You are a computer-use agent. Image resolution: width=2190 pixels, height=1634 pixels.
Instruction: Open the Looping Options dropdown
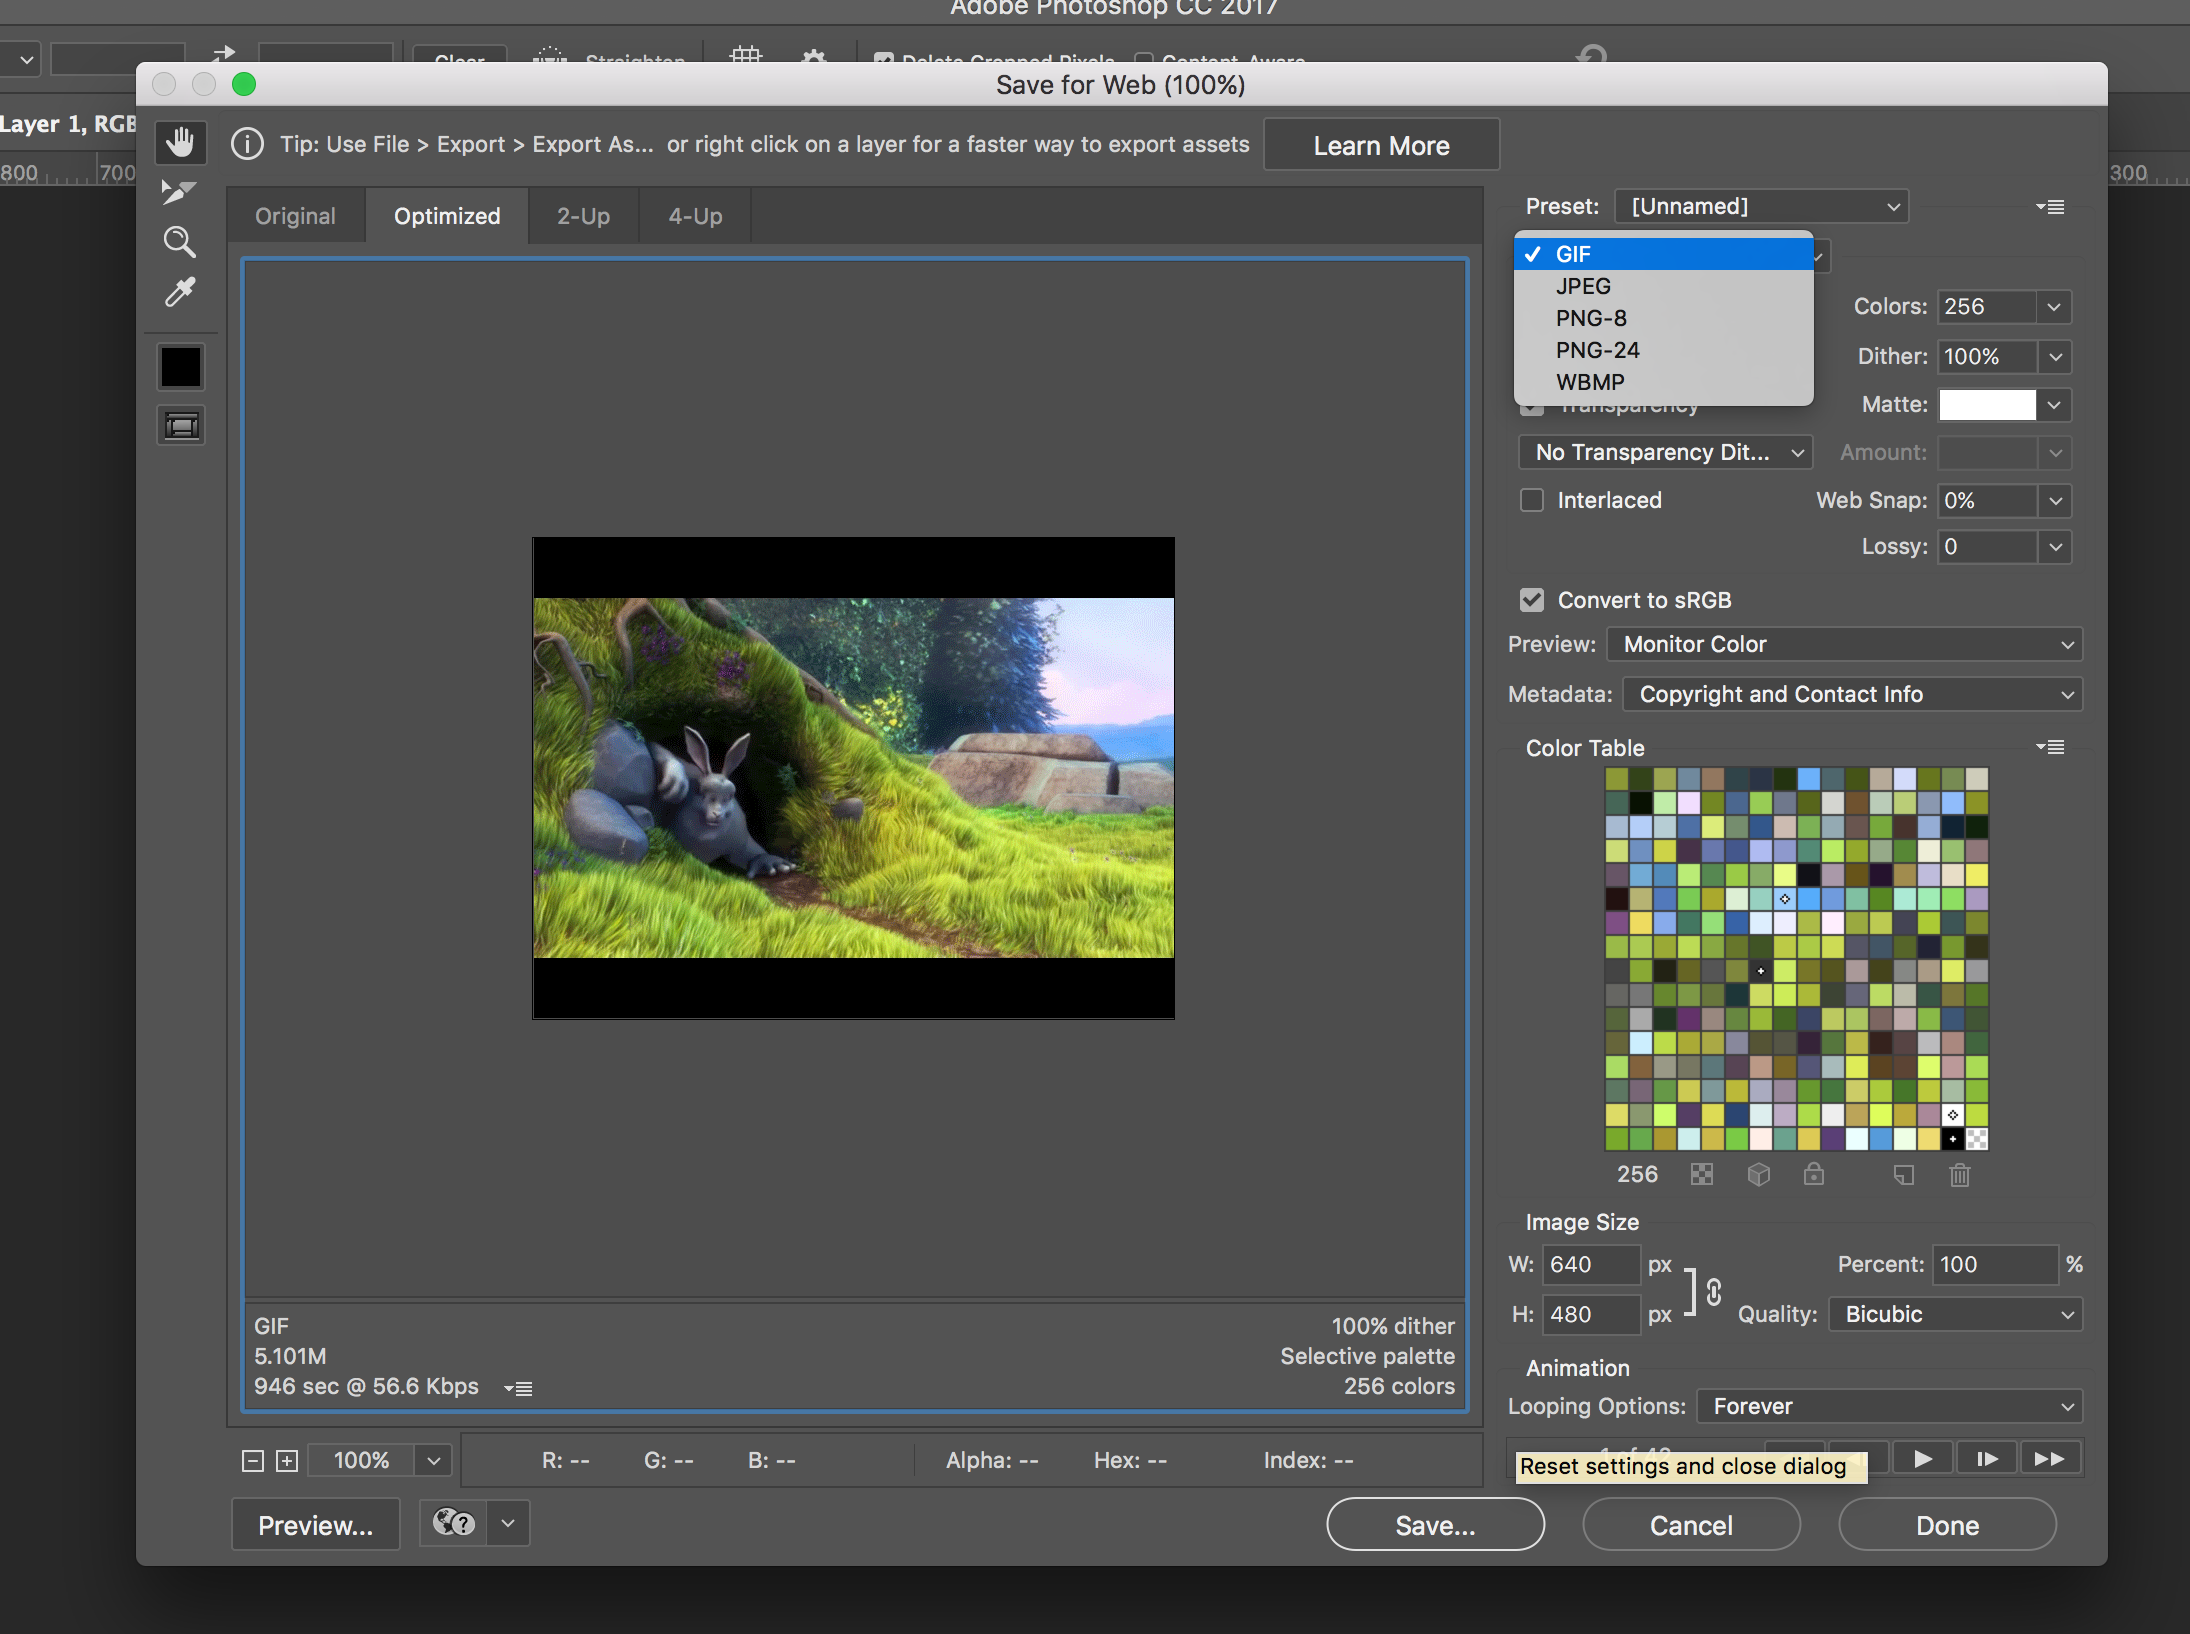[1890, 1407]
